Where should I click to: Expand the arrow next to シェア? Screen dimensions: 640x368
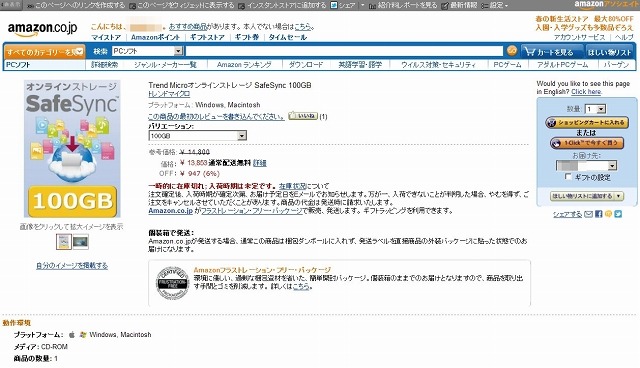click(362, 6)
